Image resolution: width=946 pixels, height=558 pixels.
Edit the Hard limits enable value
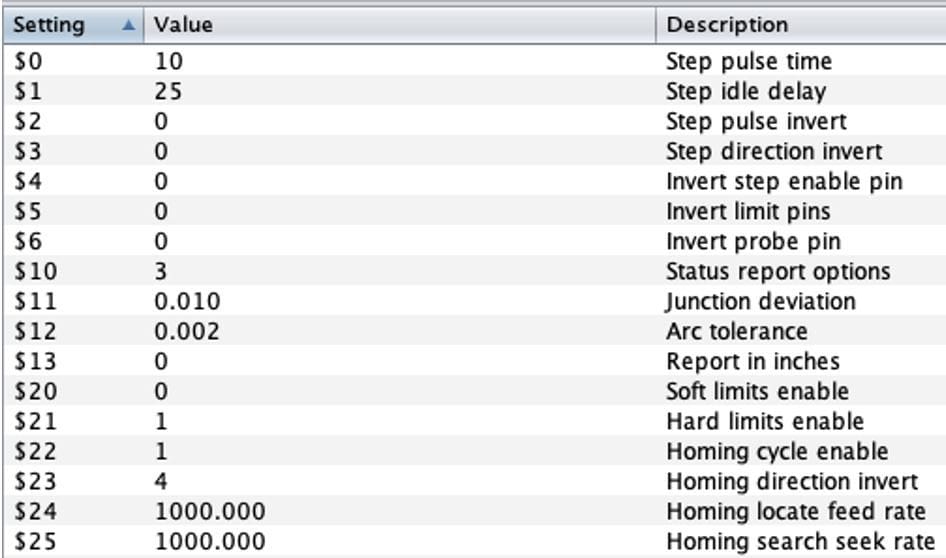click(162, 422)
